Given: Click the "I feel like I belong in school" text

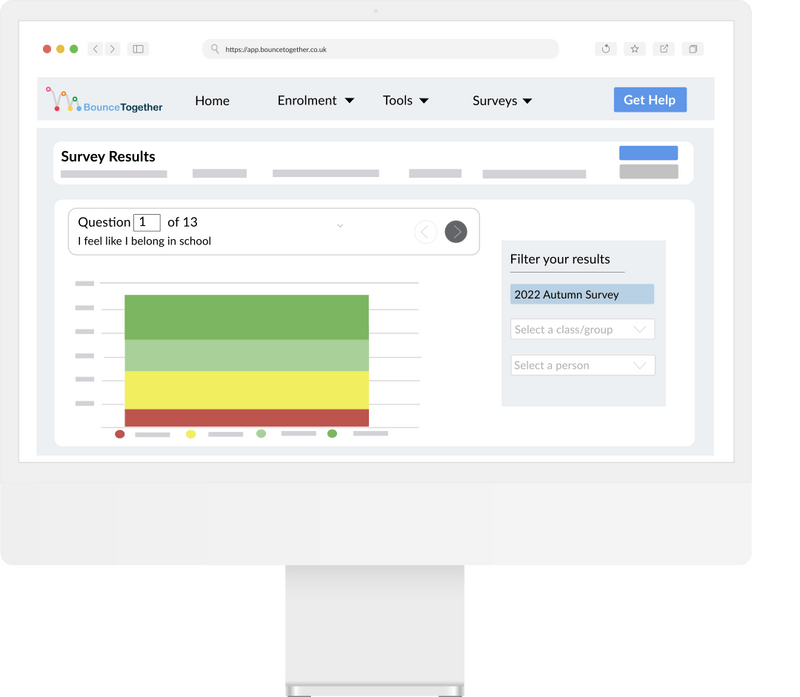Looking at the screenshot, I should point(144,241).
